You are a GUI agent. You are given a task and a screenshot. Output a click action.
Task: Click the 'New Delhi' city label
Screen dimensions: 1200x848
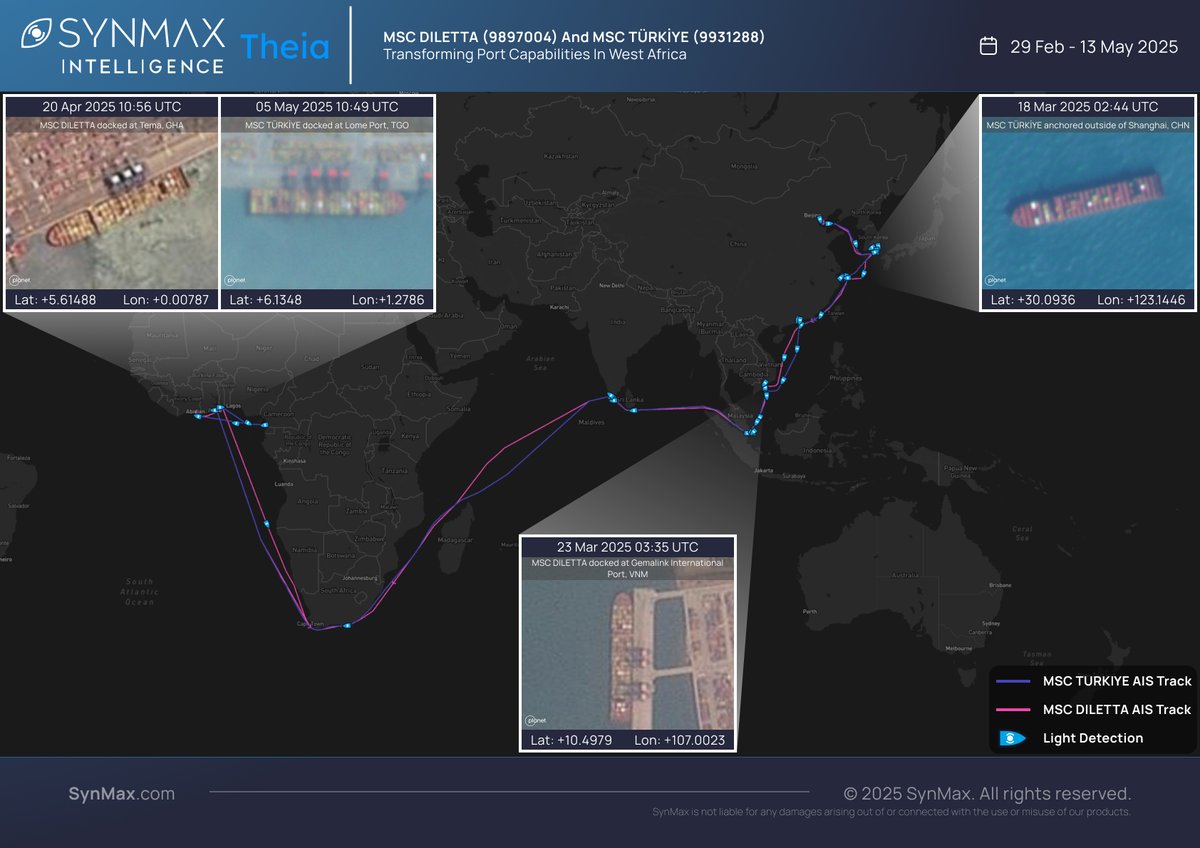click(x=610, y=286)
